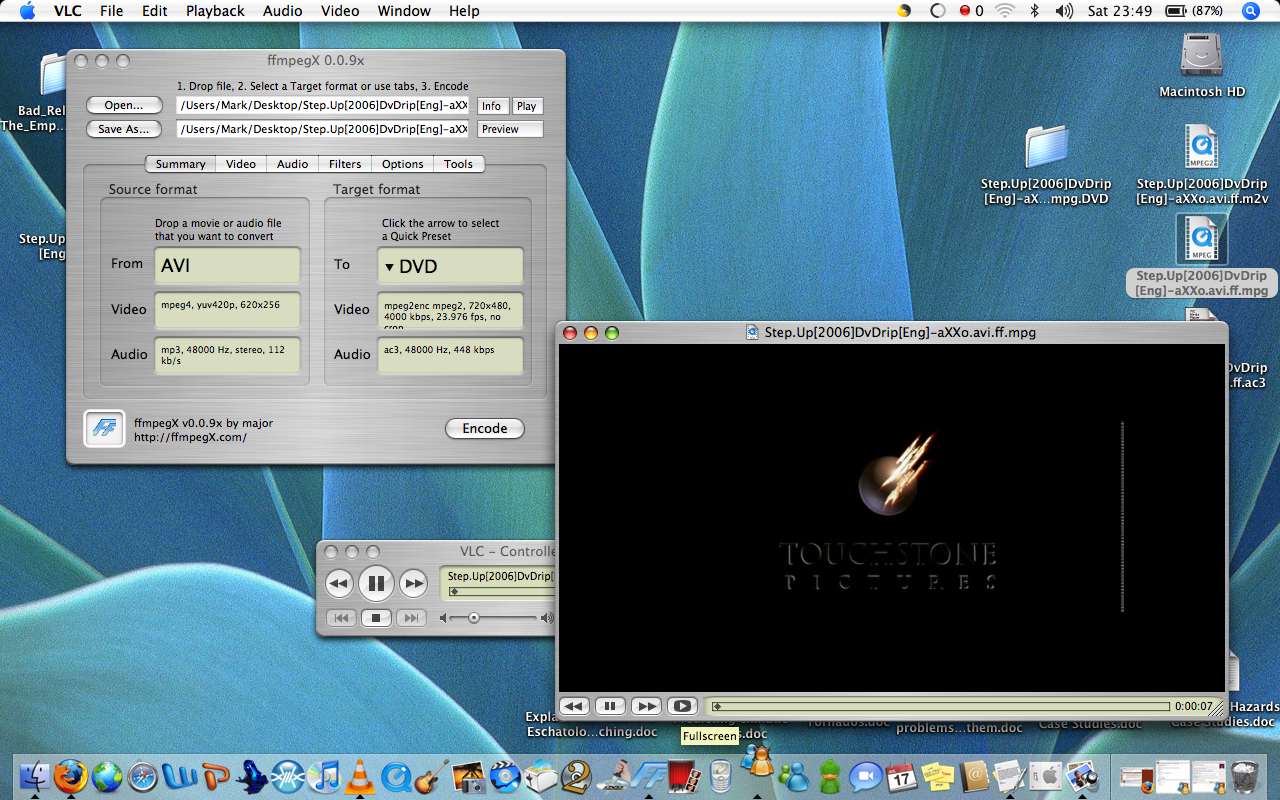Viewport: 1280px width, 800px height.
Task: Open the Trash in the Dock
Action: pos(1246,777)
